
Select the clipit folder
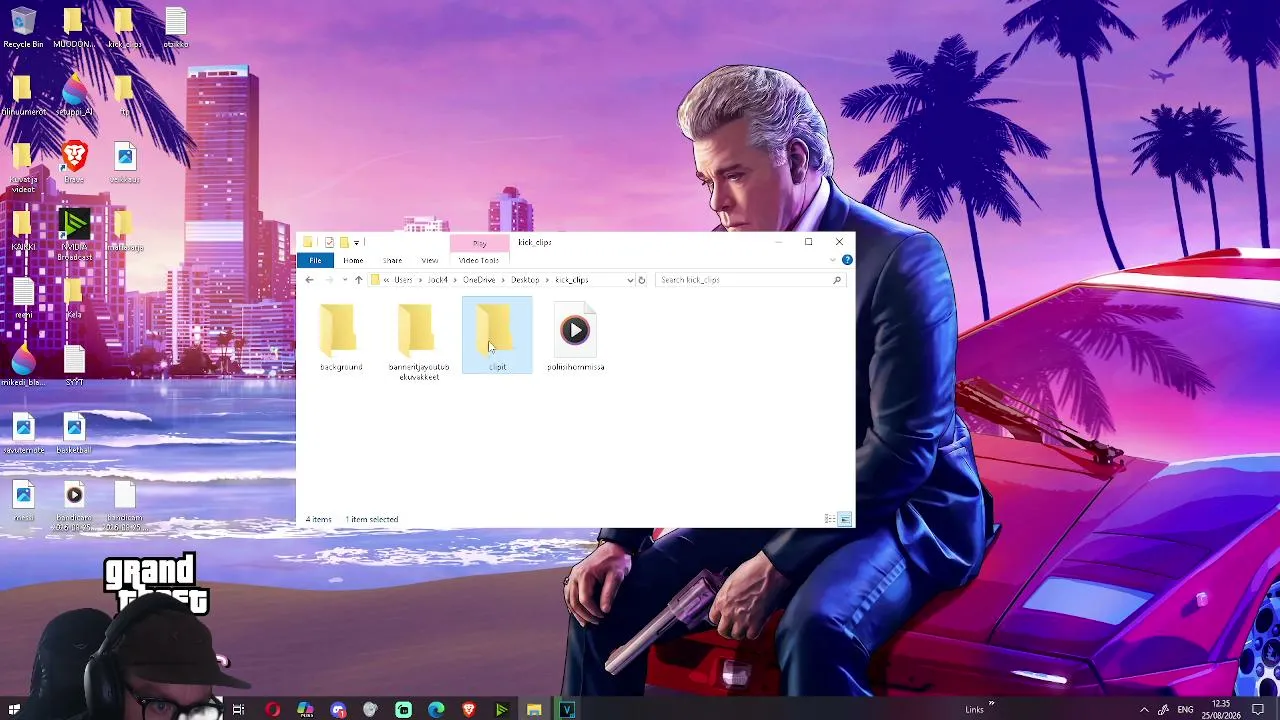click(x=497, y=336)
